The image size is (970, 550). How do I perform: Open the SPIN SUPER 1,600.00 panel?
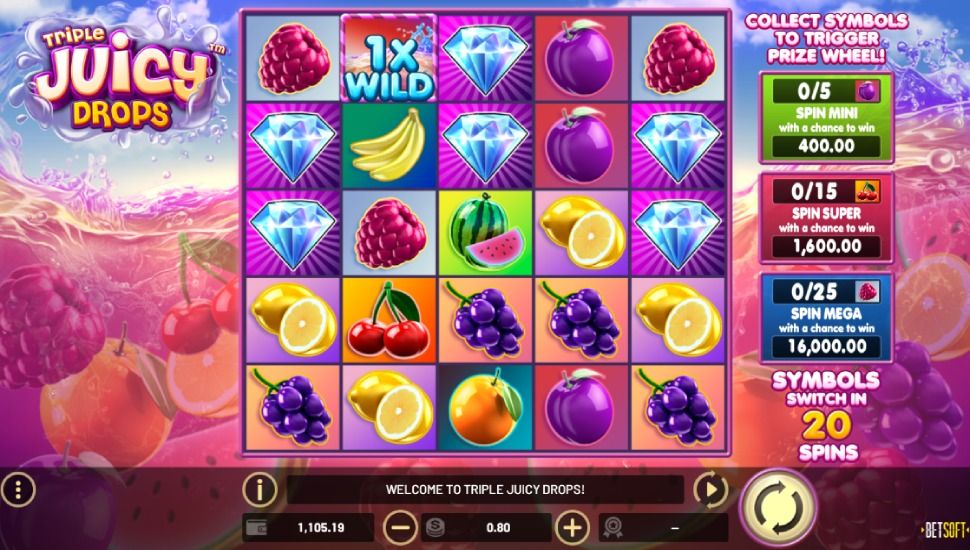coord(826,218)
